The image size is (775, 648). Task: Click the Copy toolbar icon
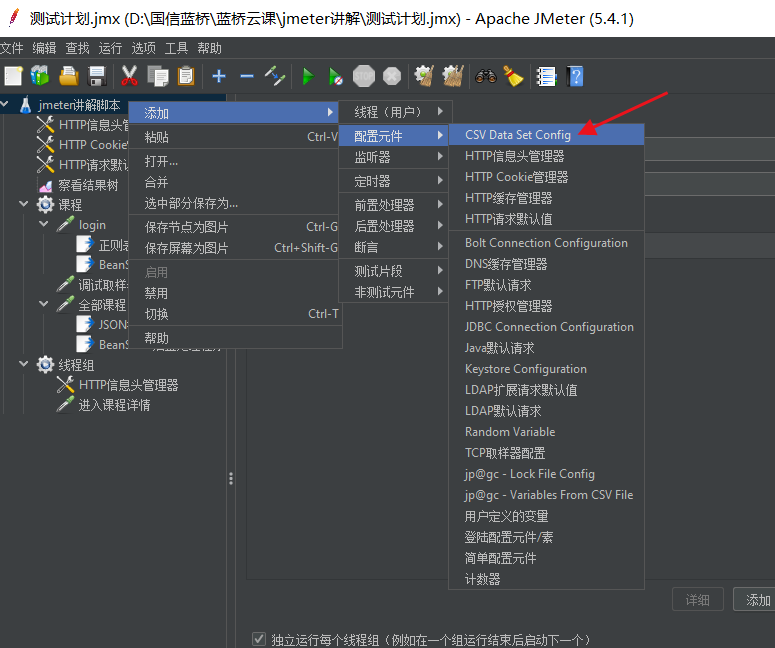(158, 77)
